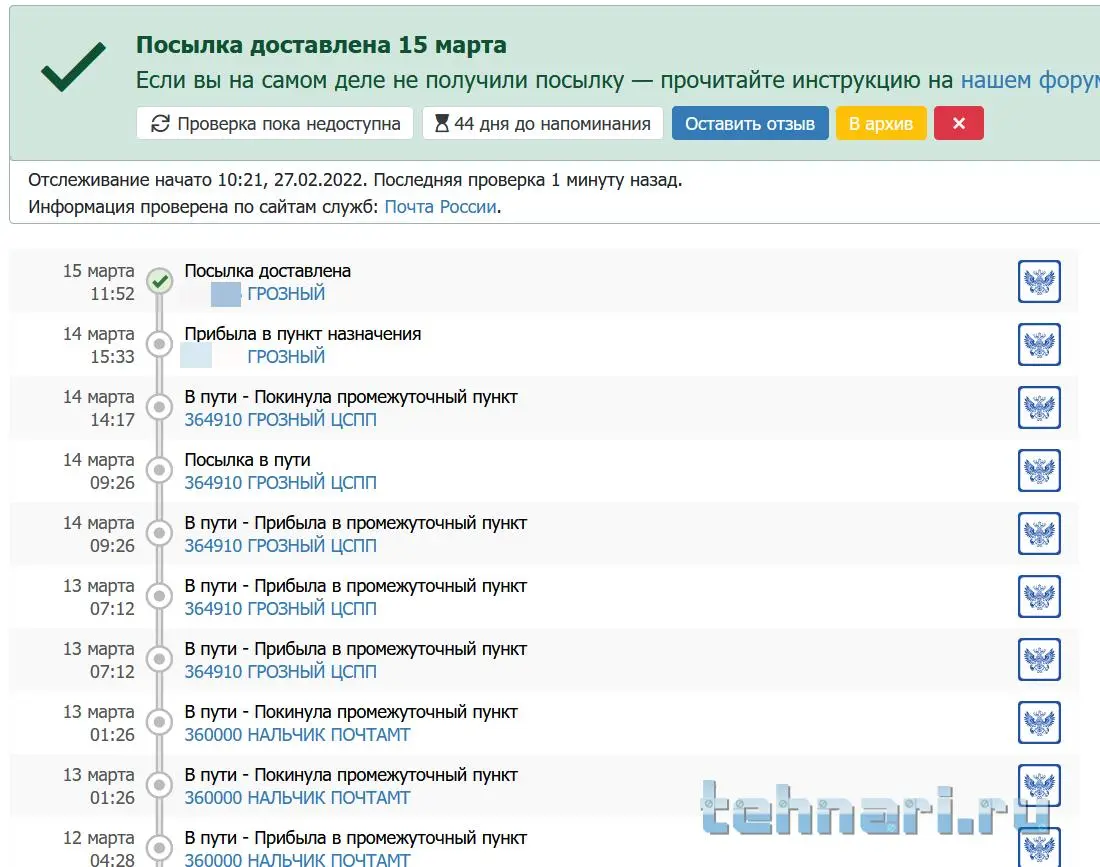Click the green check marker on the 15 марта timeline
Image resolution: width=1100 pixels, height=867 pixels.
tap(160, 281)
